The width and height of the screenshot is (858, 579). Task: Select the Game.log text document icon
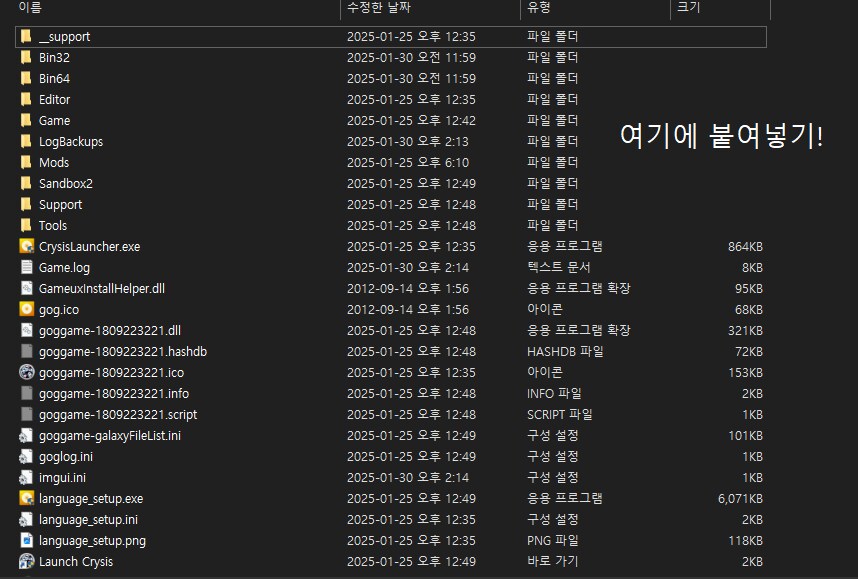click(x=26, y=267)
